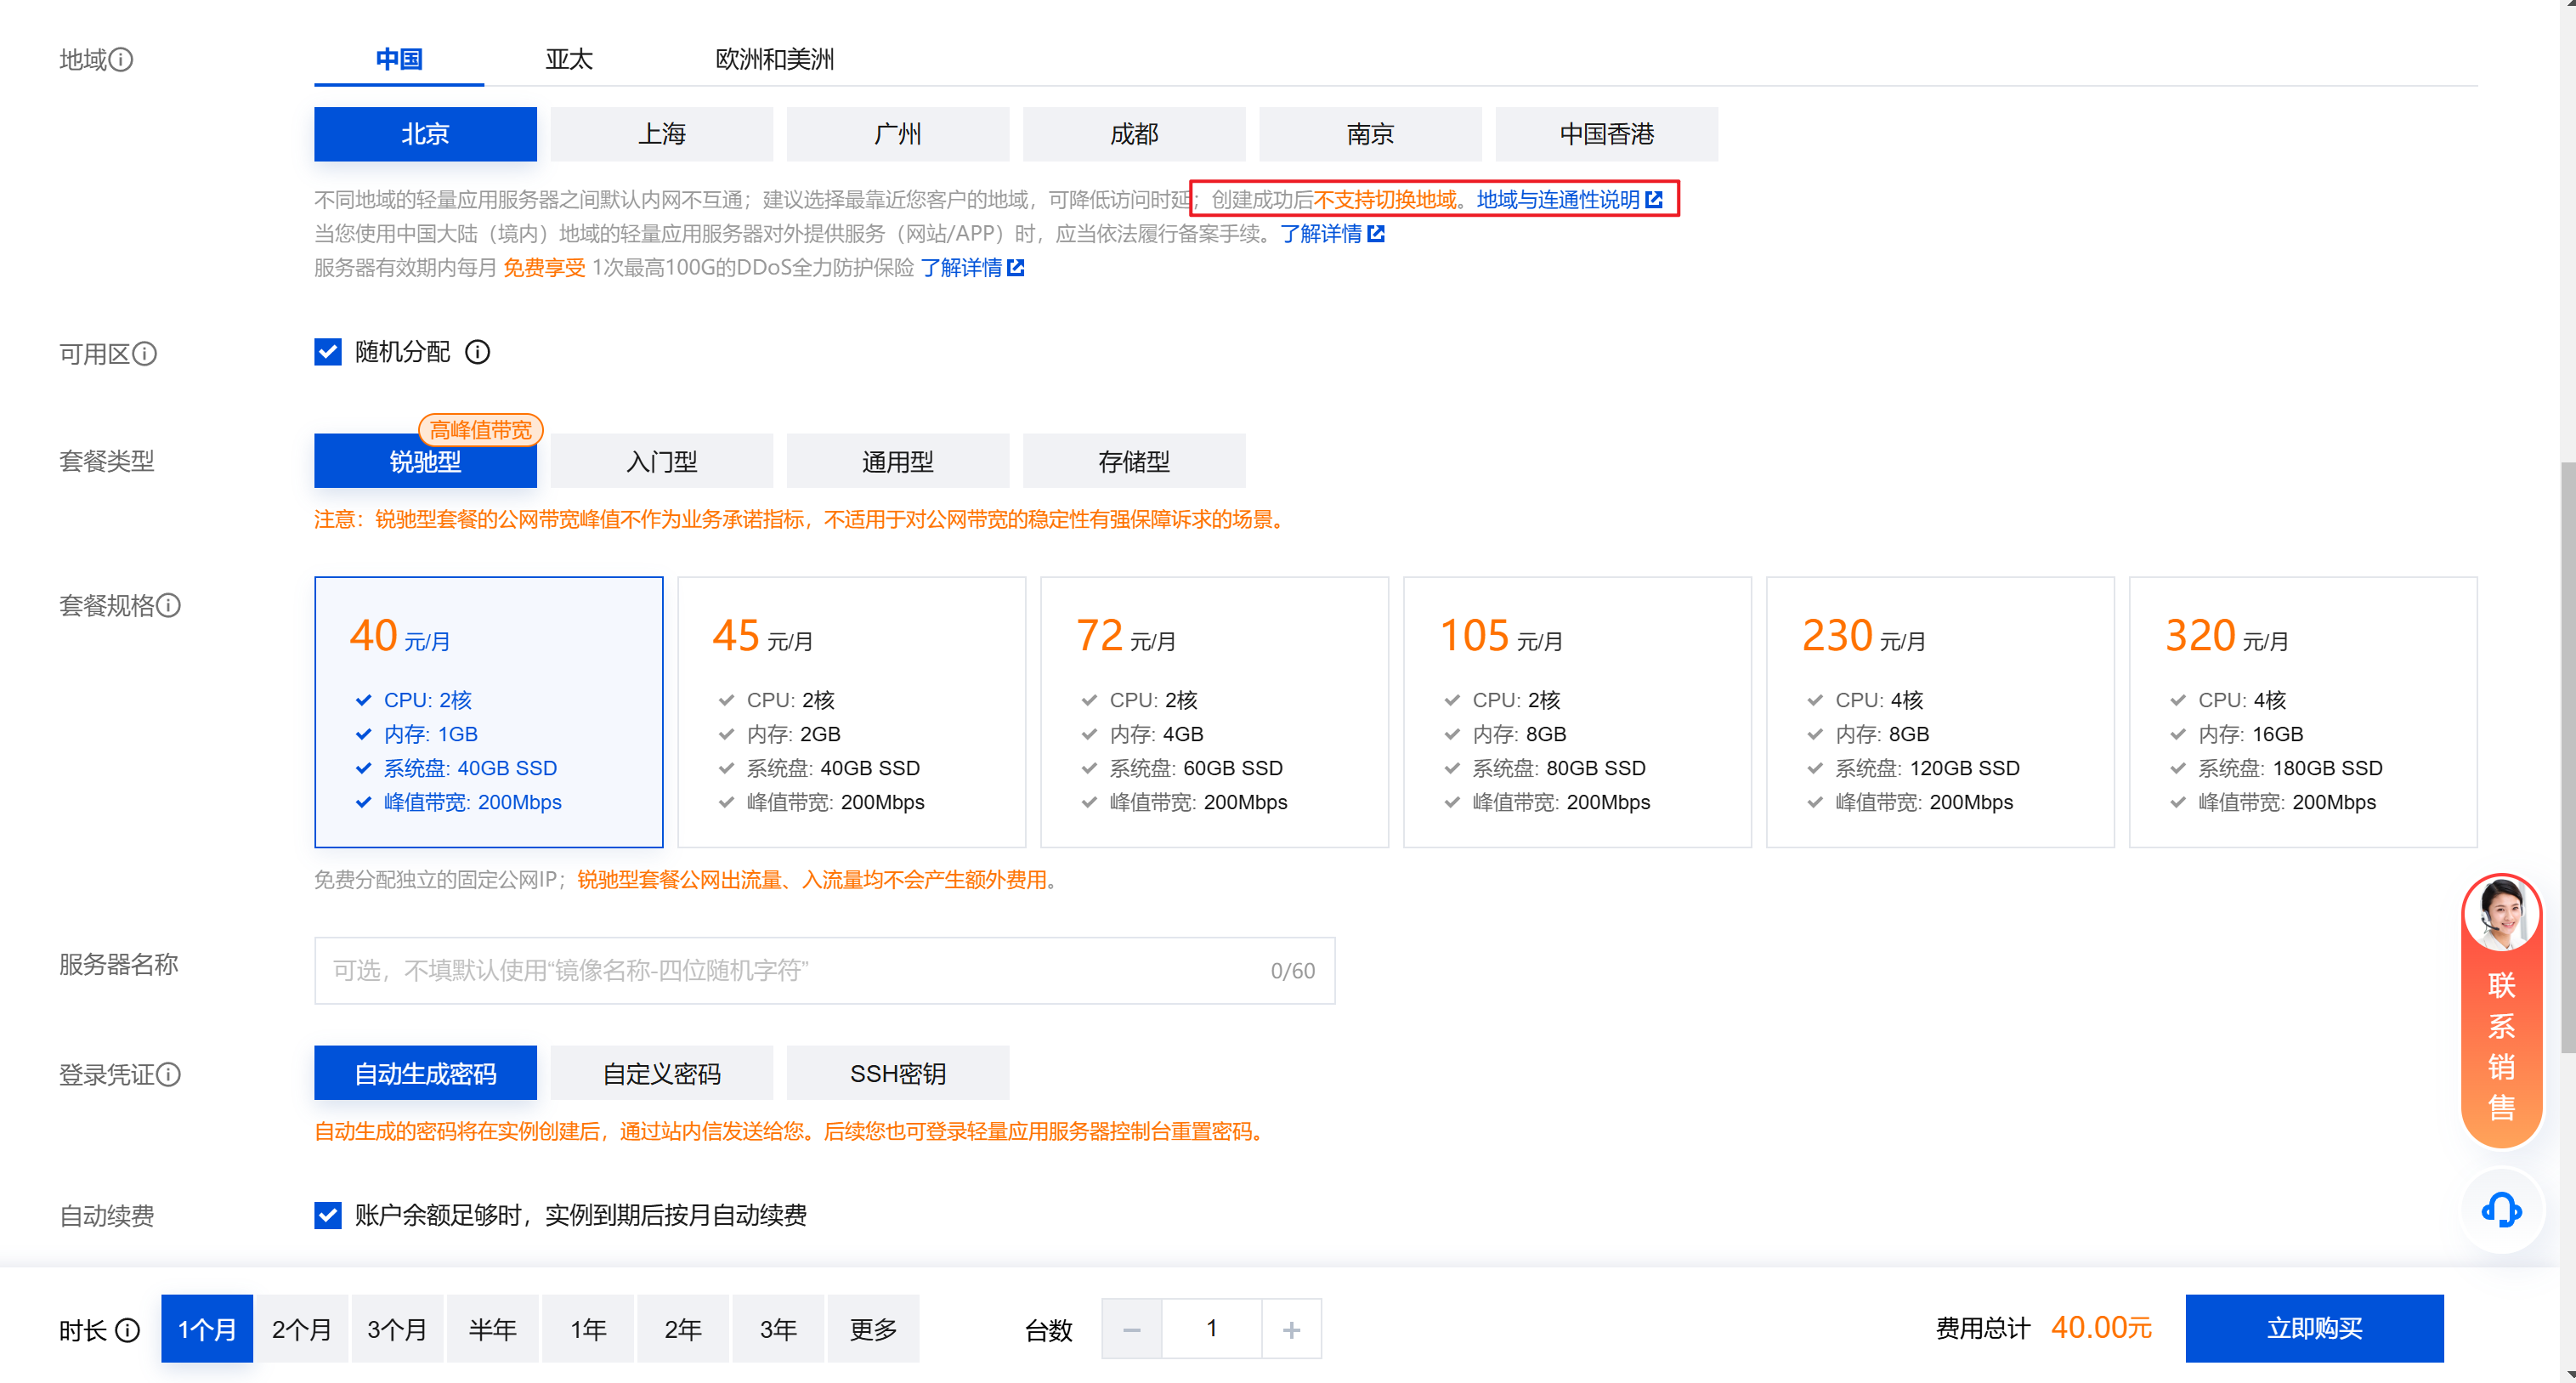Decrease server count with minus button

pos(1131,1329)
